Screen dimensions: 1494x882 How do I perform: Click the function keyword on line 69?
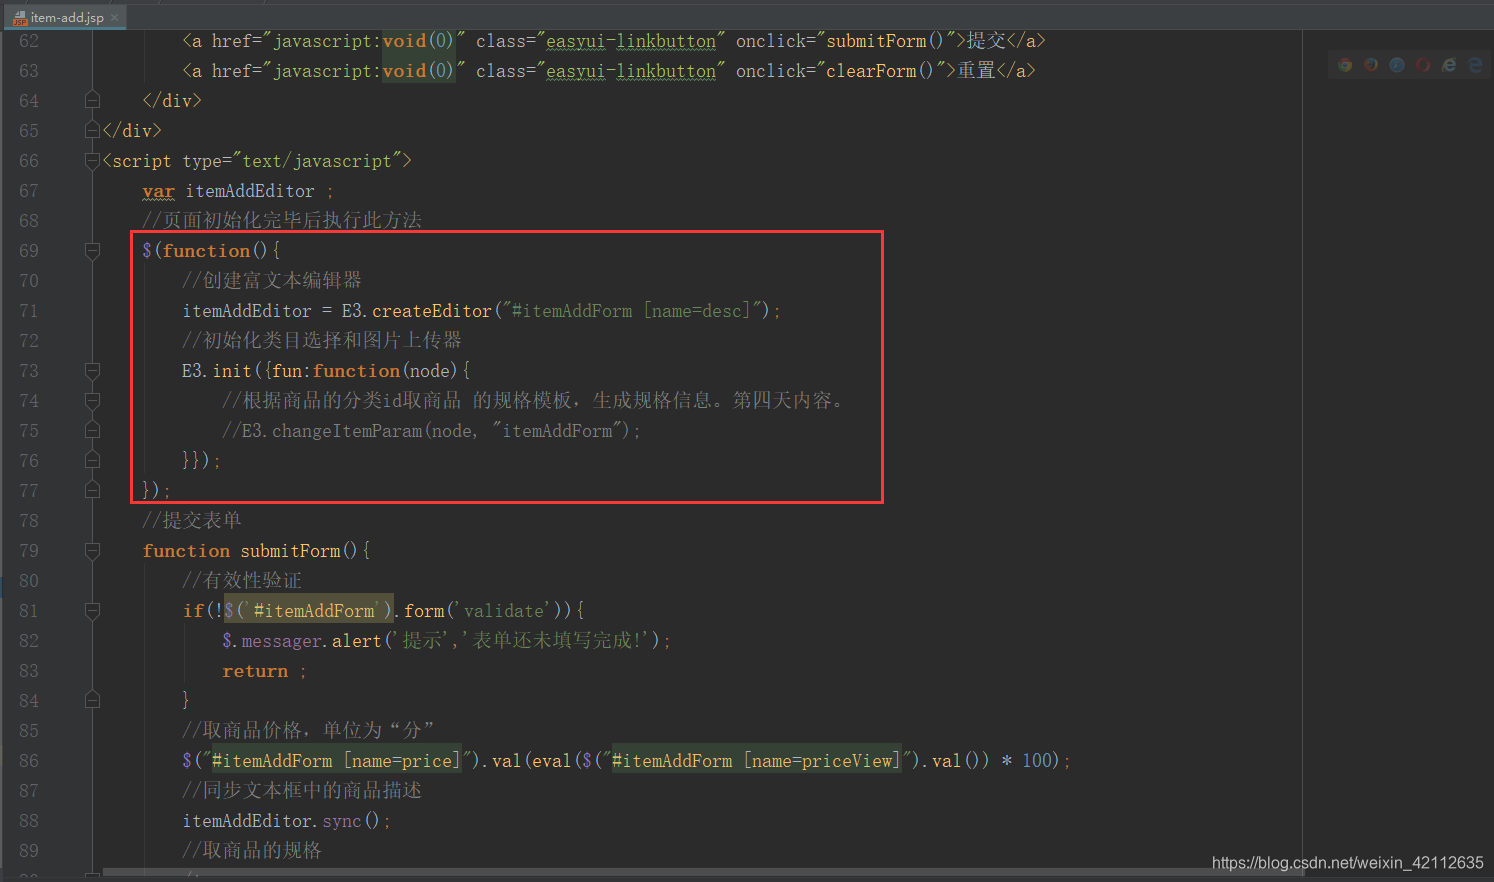coord(206,251)
